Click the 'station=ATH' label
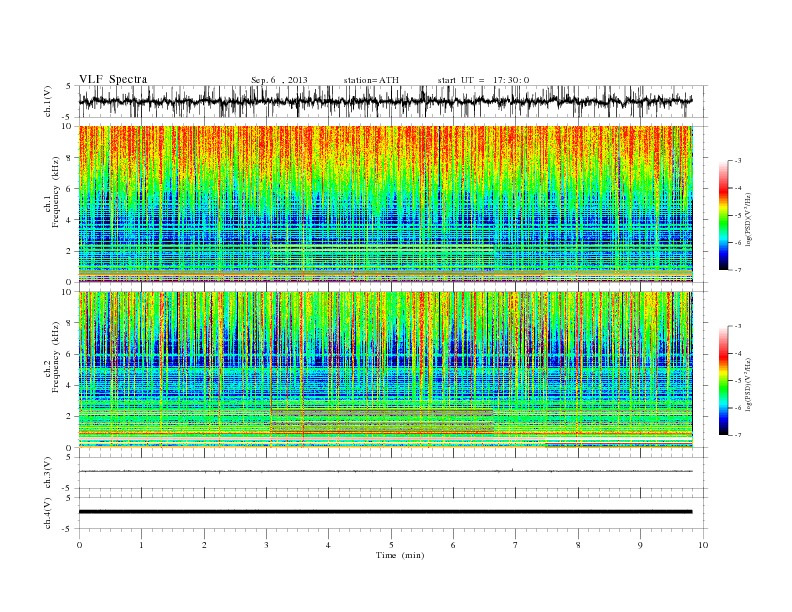Image resolution: width=792 pixels, height=612 pixels. [371, 80]
